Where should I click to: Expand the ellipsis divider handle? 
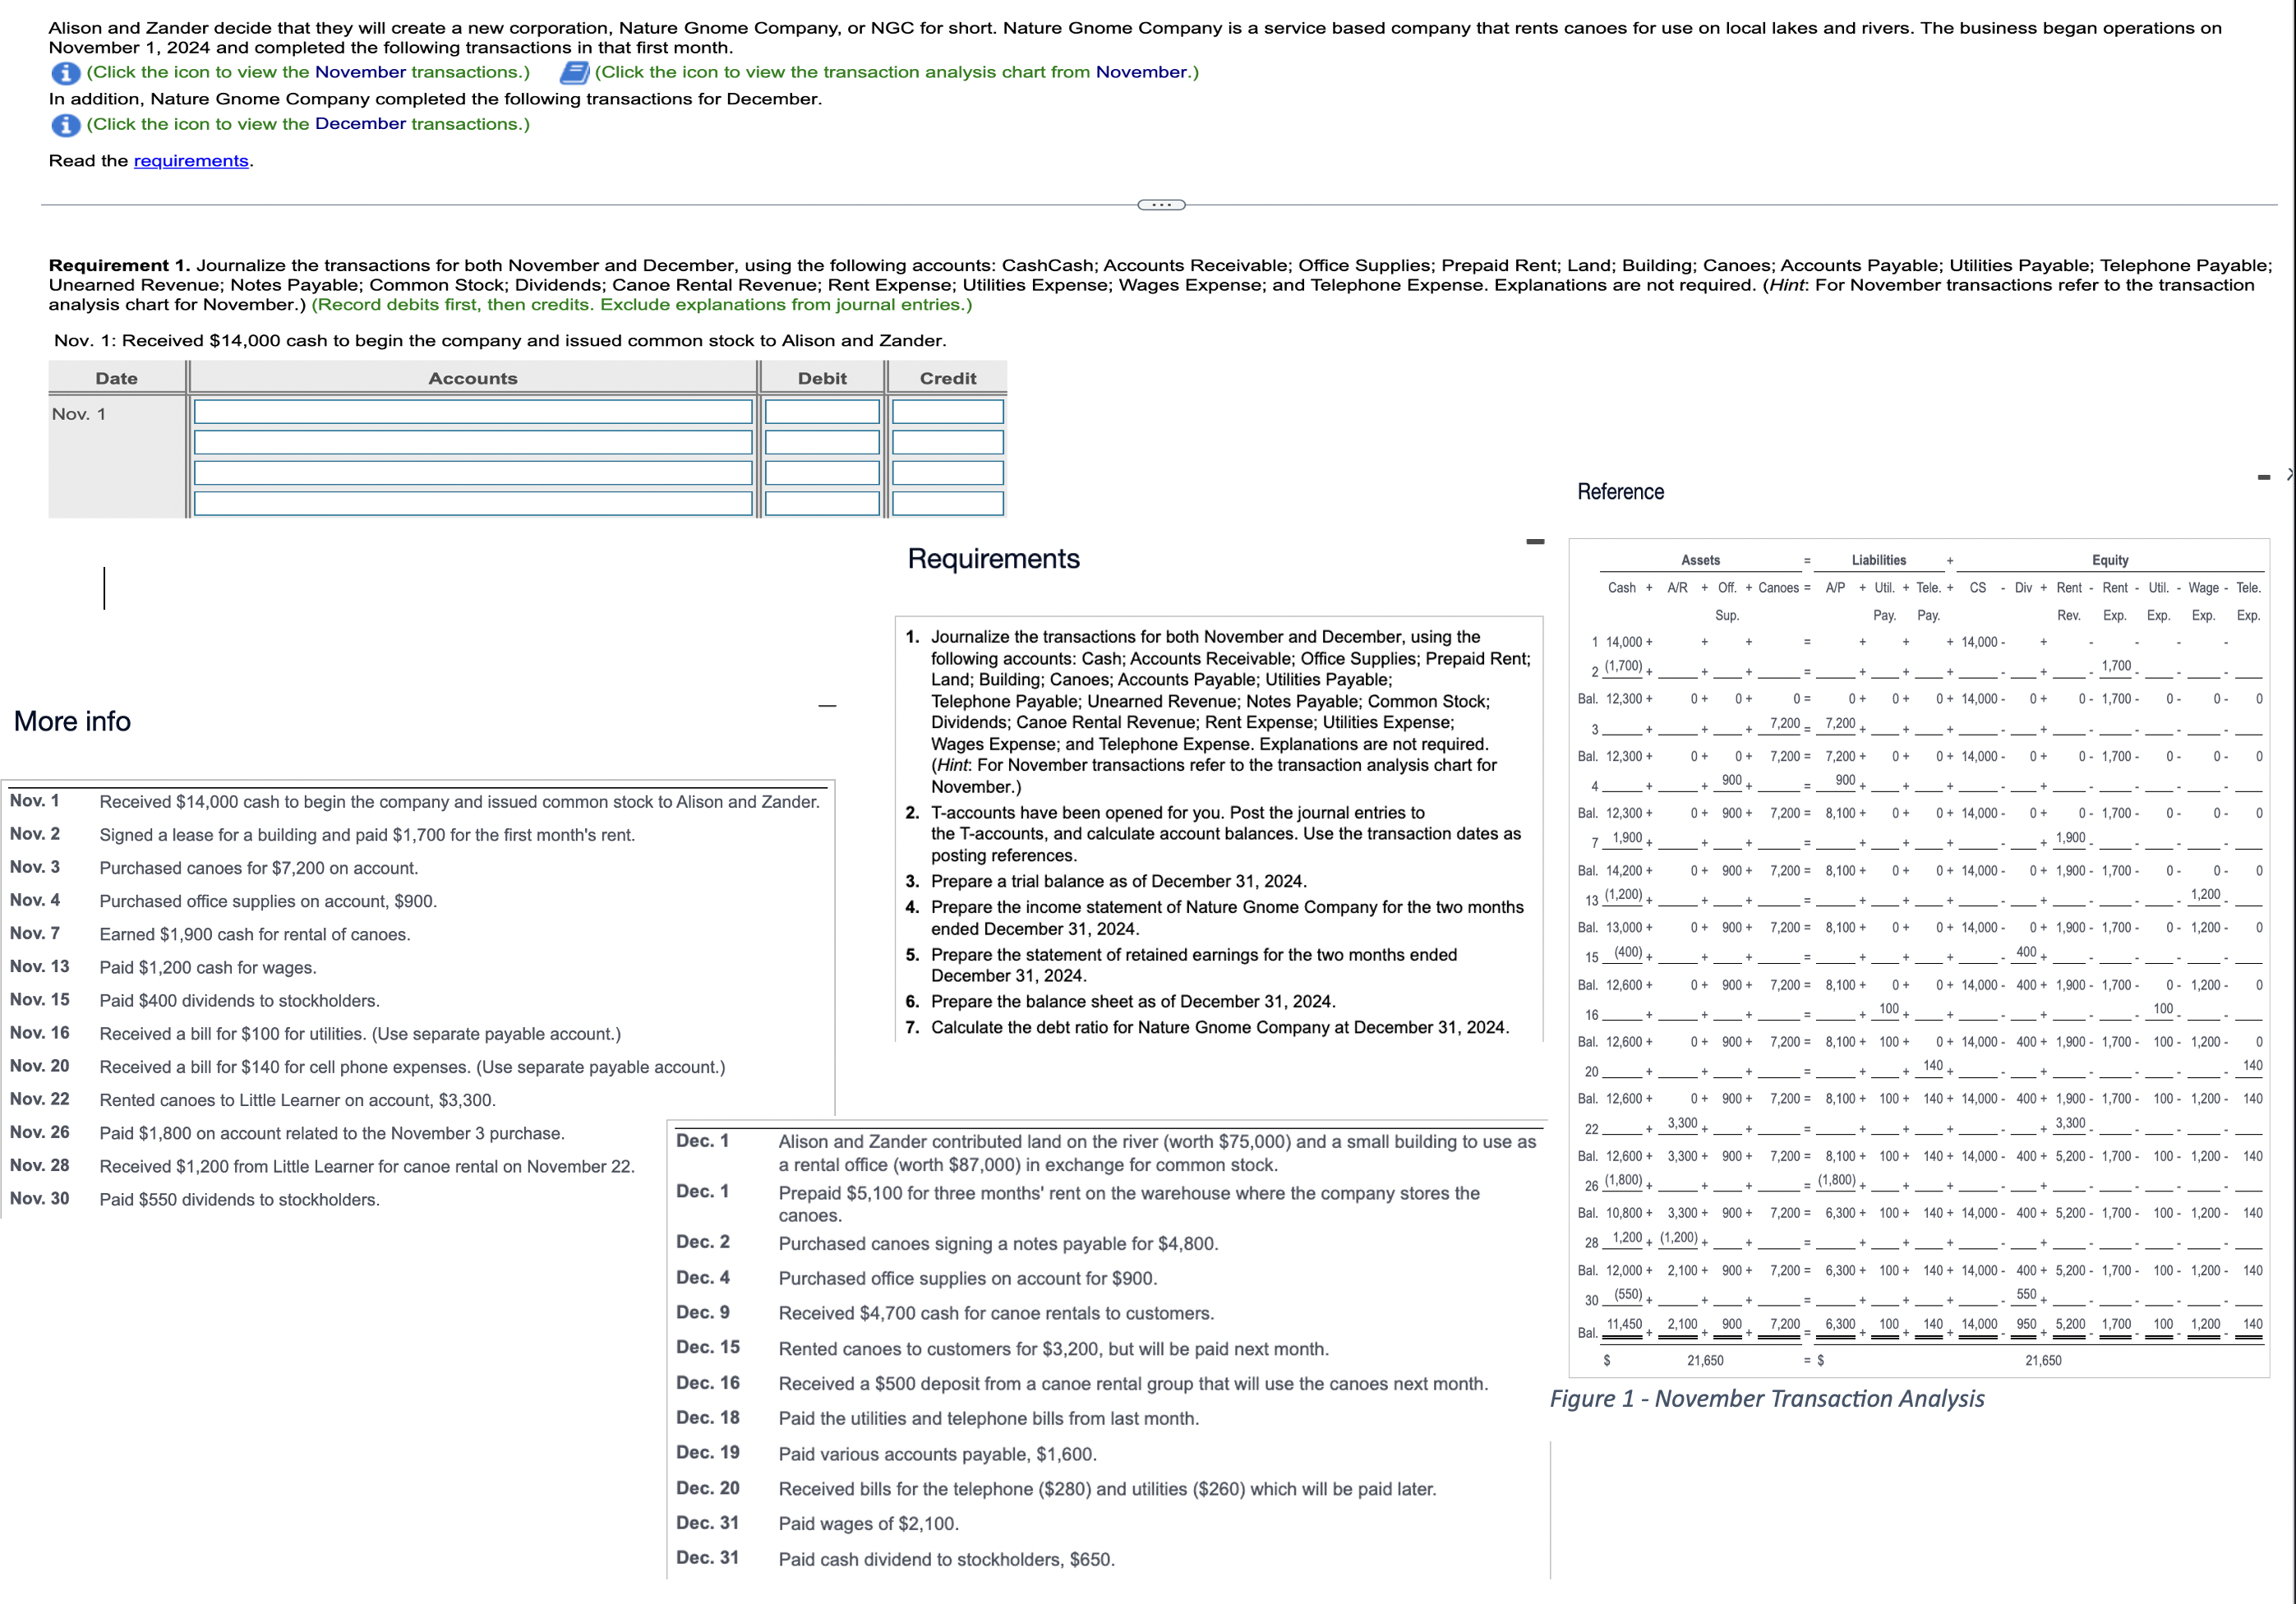[1161, 205]
